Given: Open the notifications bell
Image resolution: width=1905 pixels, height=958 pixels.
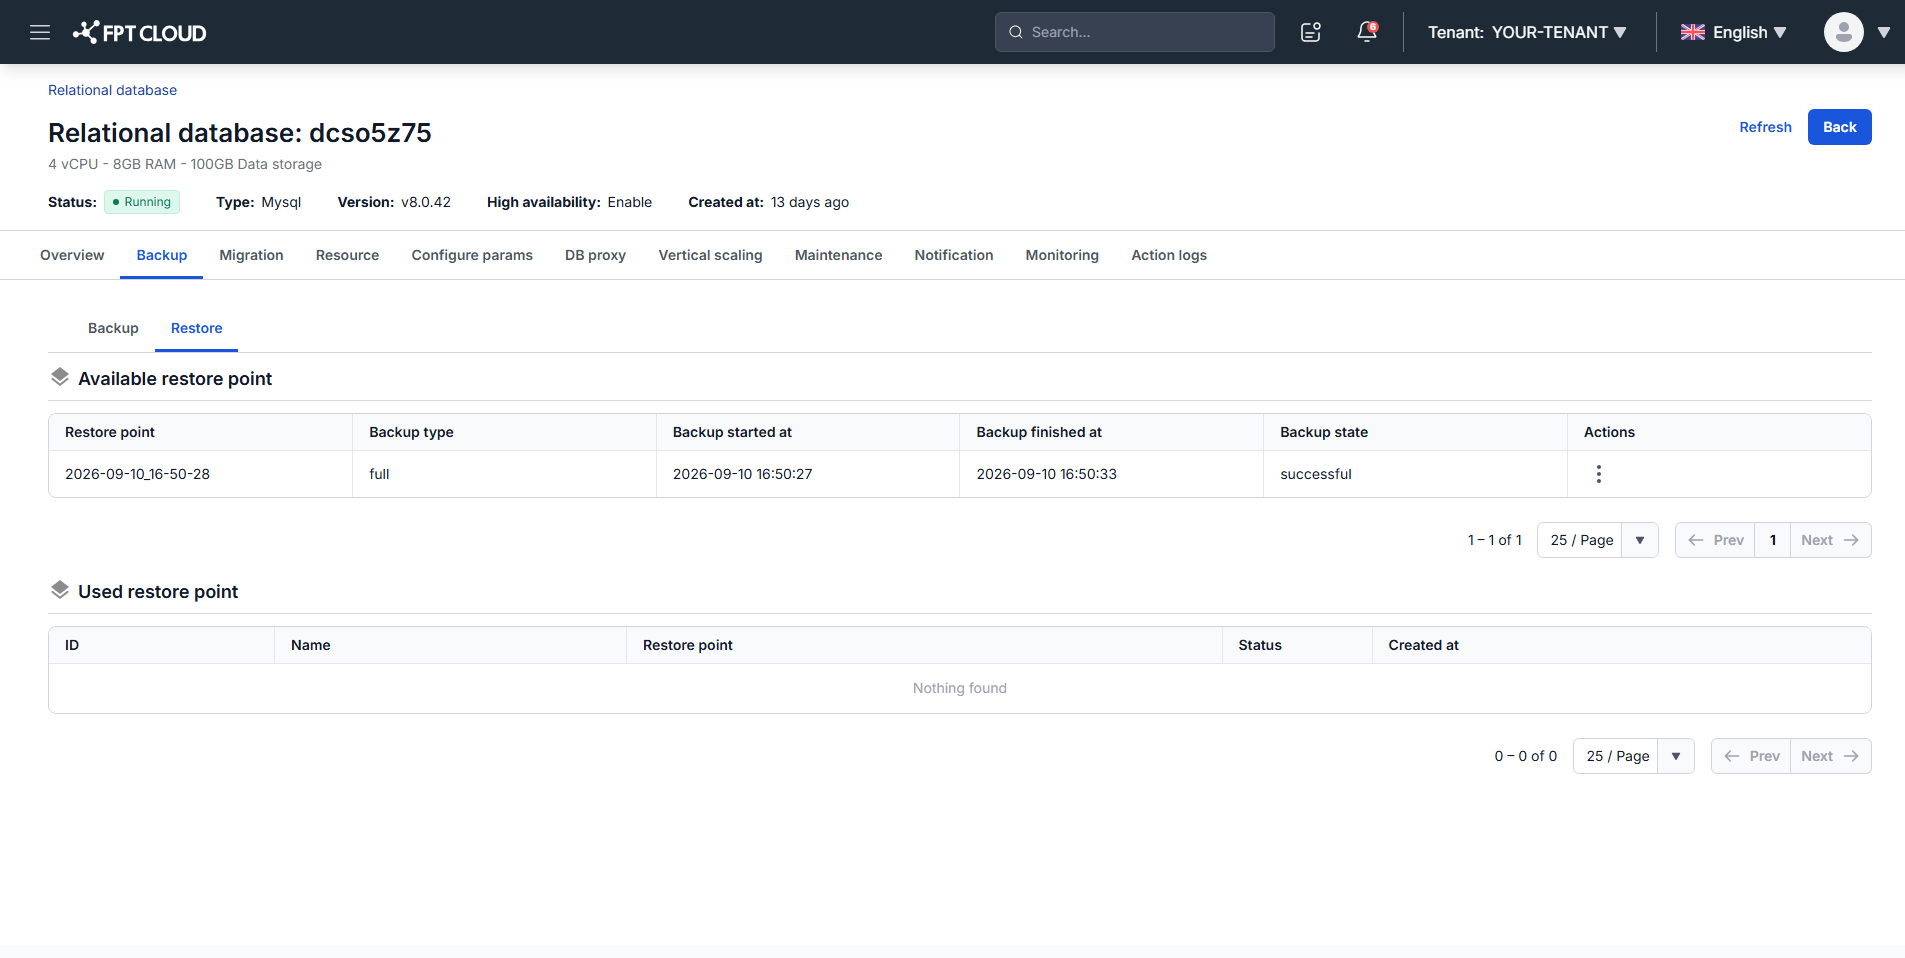Looking at the screenshot, I should coord(1367,32).
